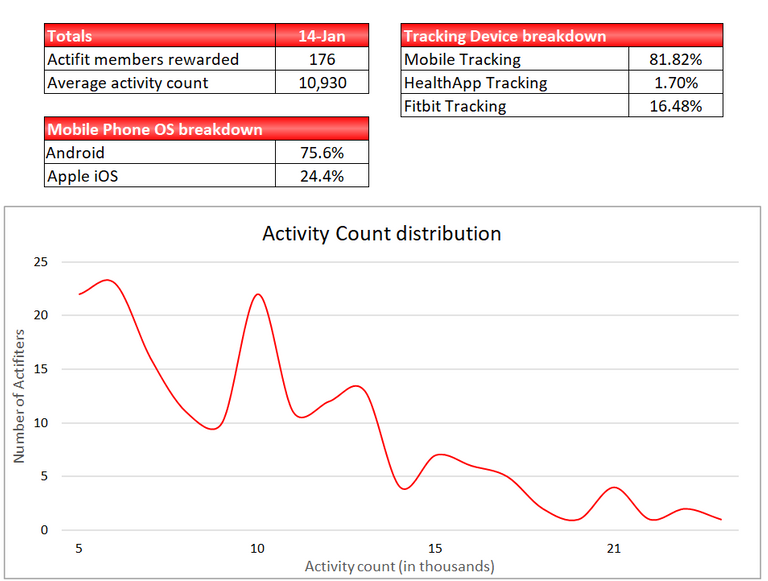Select the 'Android' label cell
This screenshot has height=581, width=768.
tap(160, 152)
